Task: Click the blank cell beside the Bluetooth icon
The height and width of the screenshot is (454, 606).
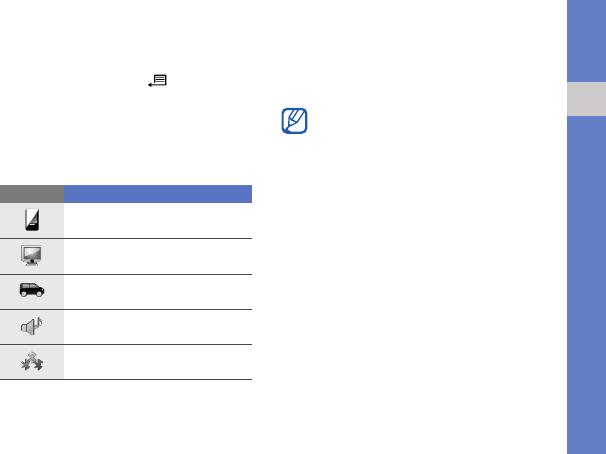Action: tap(158, 362)
